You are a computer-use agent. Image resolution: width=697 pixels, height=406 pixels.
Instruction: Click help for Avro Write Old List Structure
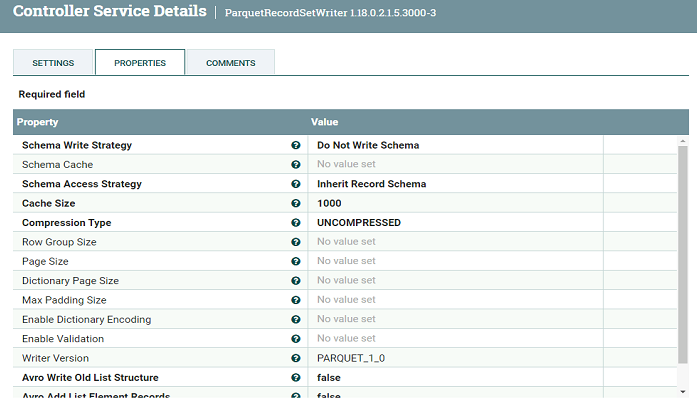tap(296, 378)
